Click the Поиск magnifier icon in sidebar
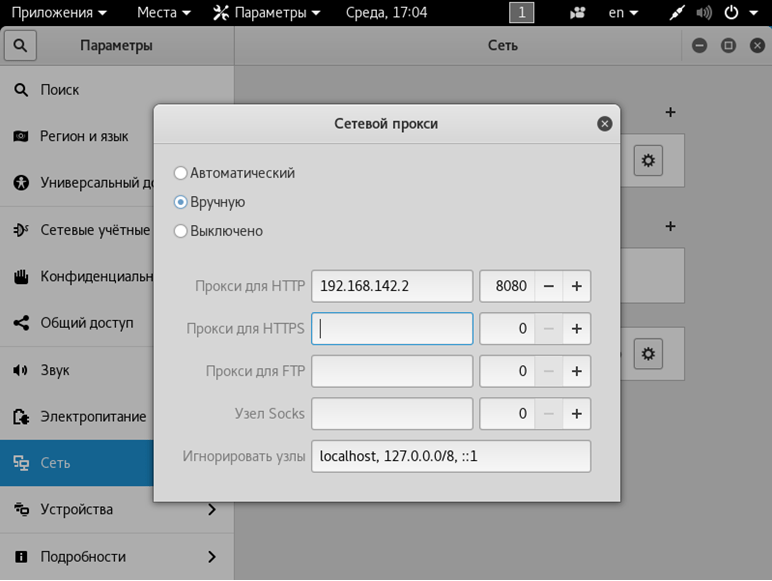Image resolution: width=772 pixels, height=581 pixels. point(20,90)
